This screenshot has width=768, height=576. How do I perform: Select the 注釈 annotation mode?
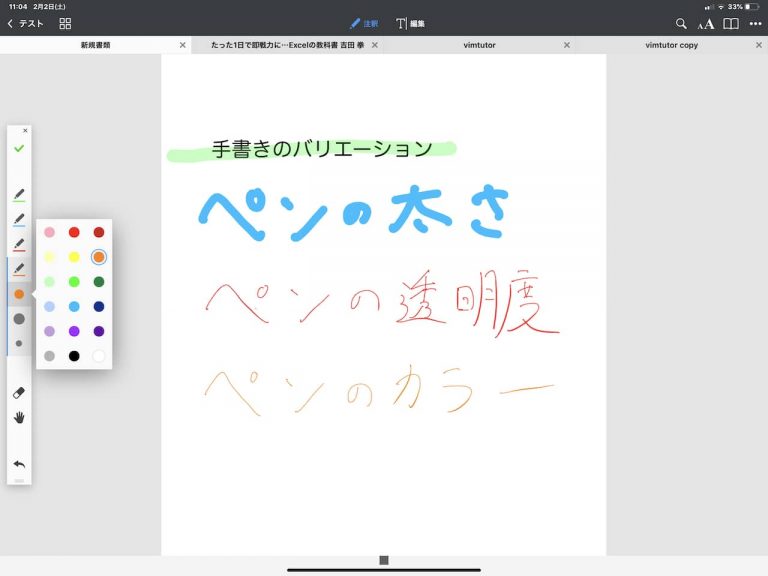point(364,24)
